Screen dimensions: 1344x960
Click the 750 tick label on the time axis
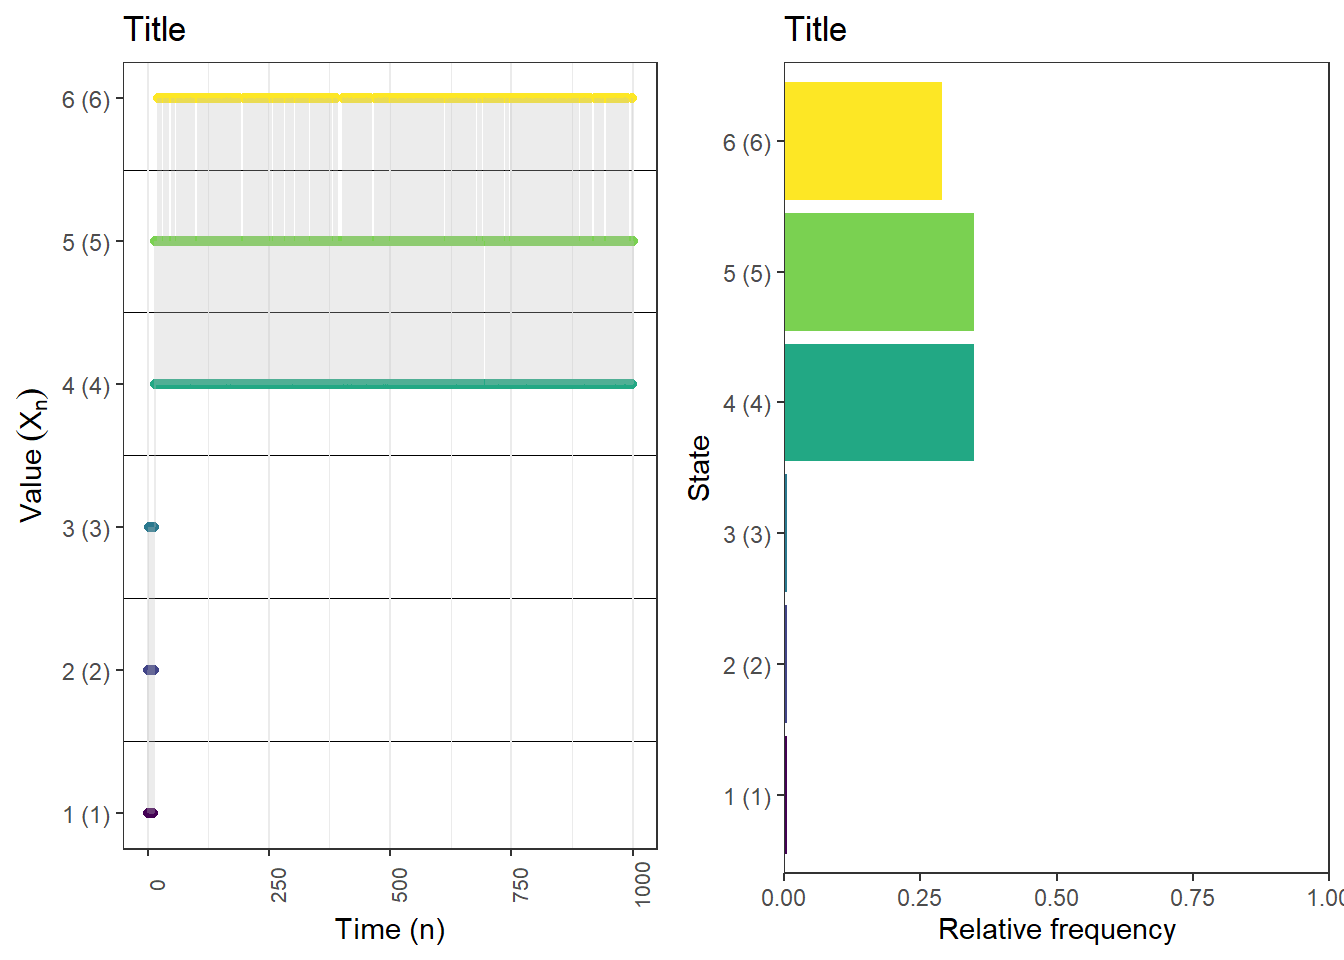click(520, 885)
